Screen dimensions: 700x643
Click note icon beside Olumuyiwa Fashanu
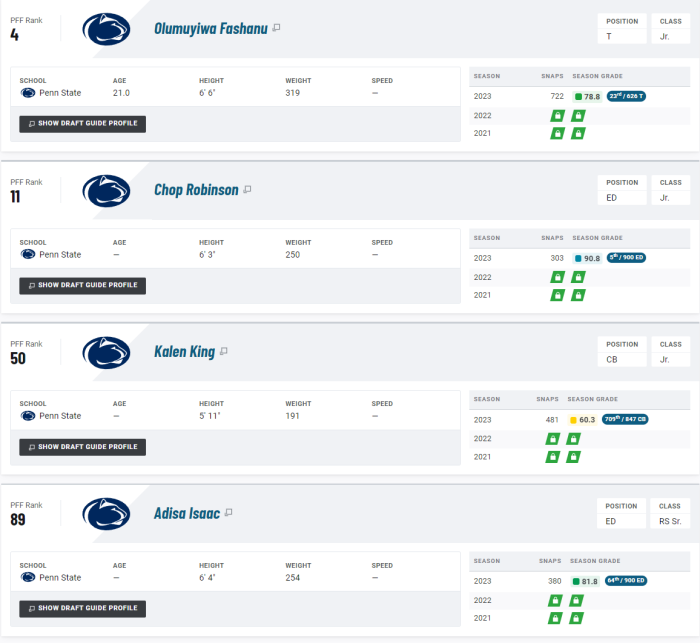pos(276,28)
